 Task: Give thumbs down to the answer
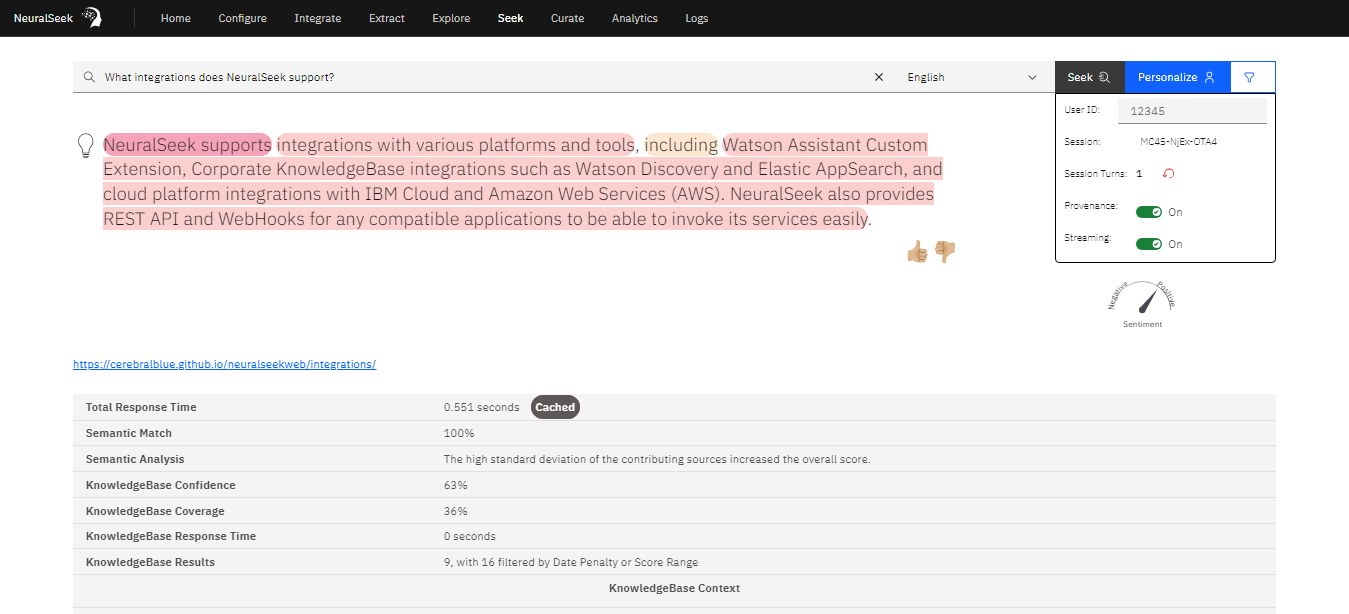[945, 252]
